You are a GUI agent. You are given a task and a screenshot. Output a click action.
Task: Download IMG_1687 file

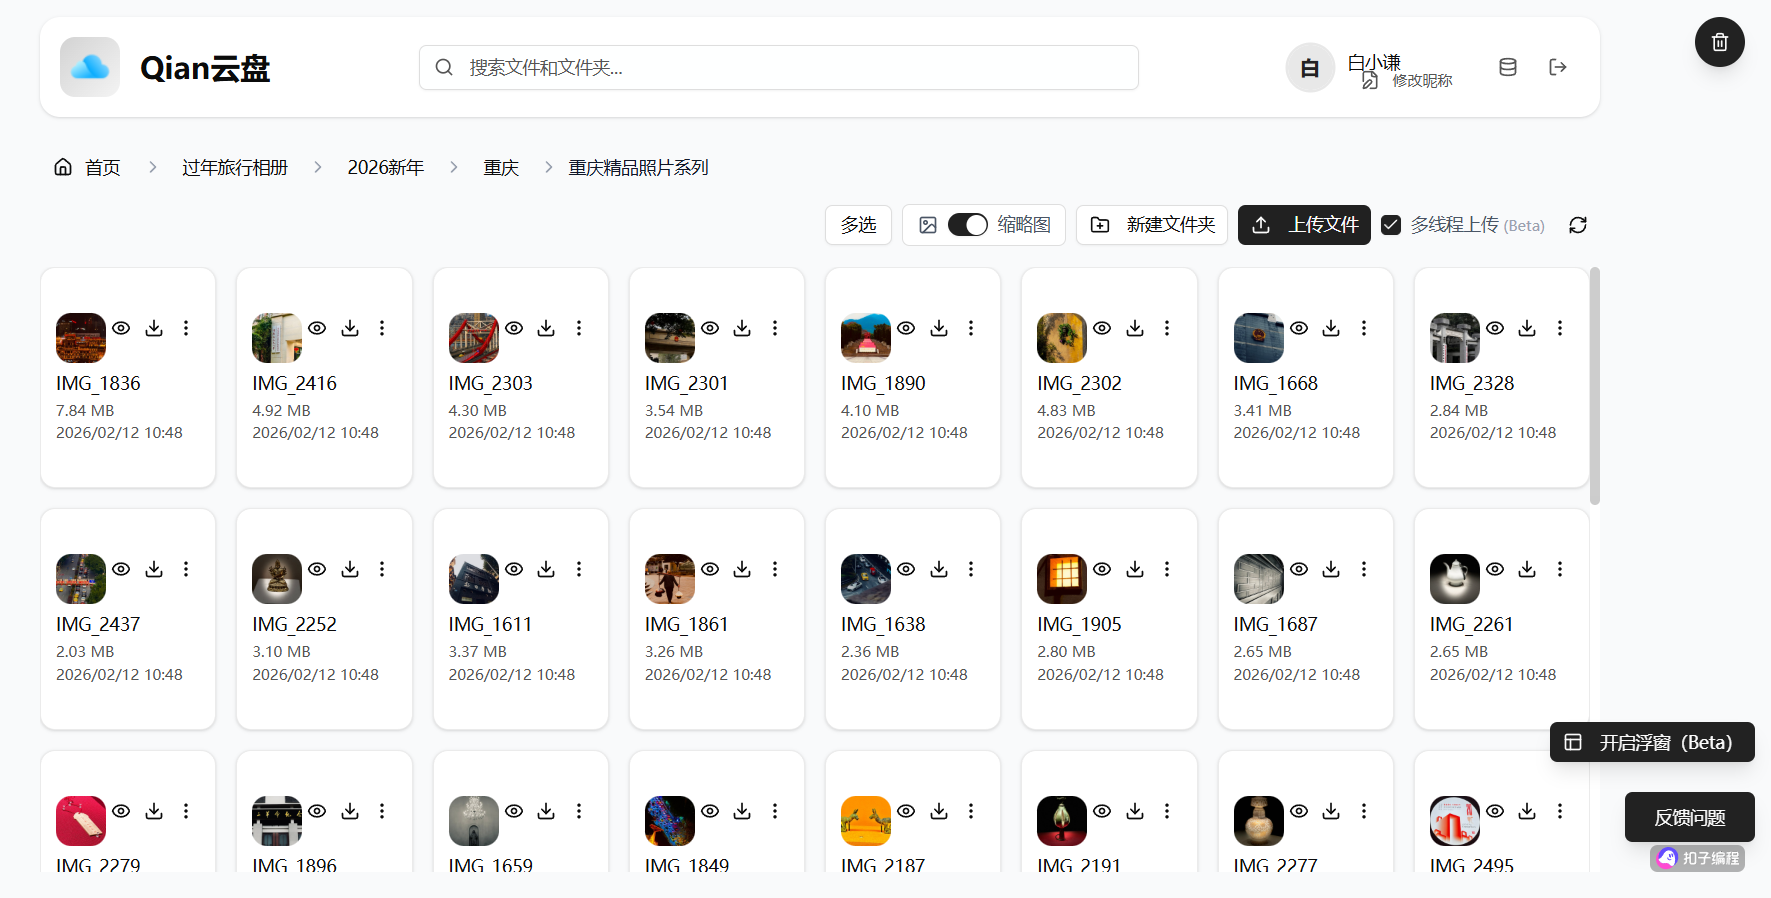click(1331, 569)
